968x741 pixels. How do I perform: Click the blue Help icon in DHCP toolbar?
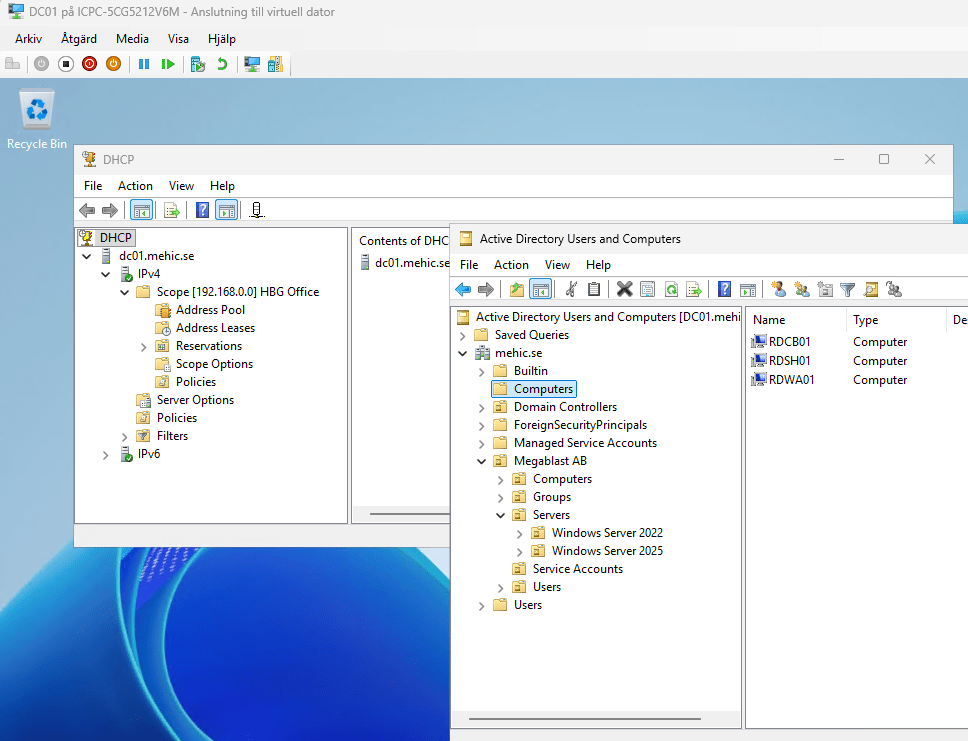[202, 211]
